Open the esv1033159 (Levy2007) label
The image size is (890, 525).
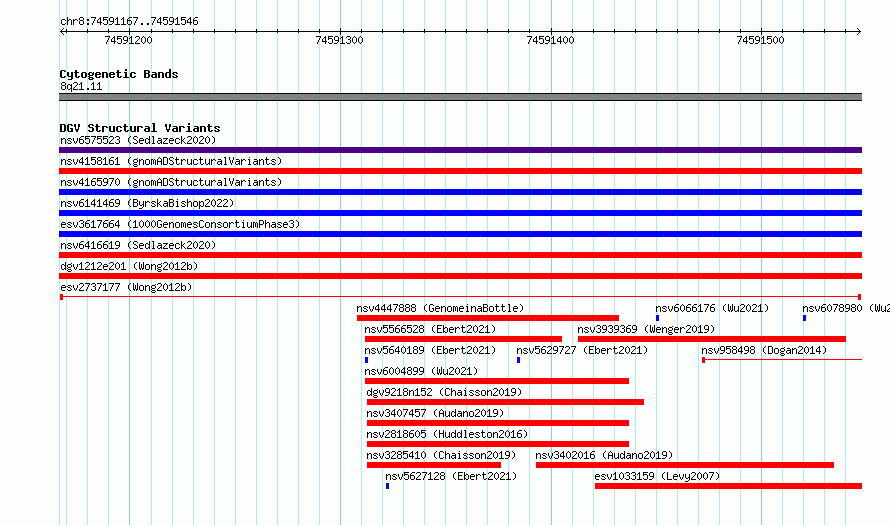pos(657,476)
